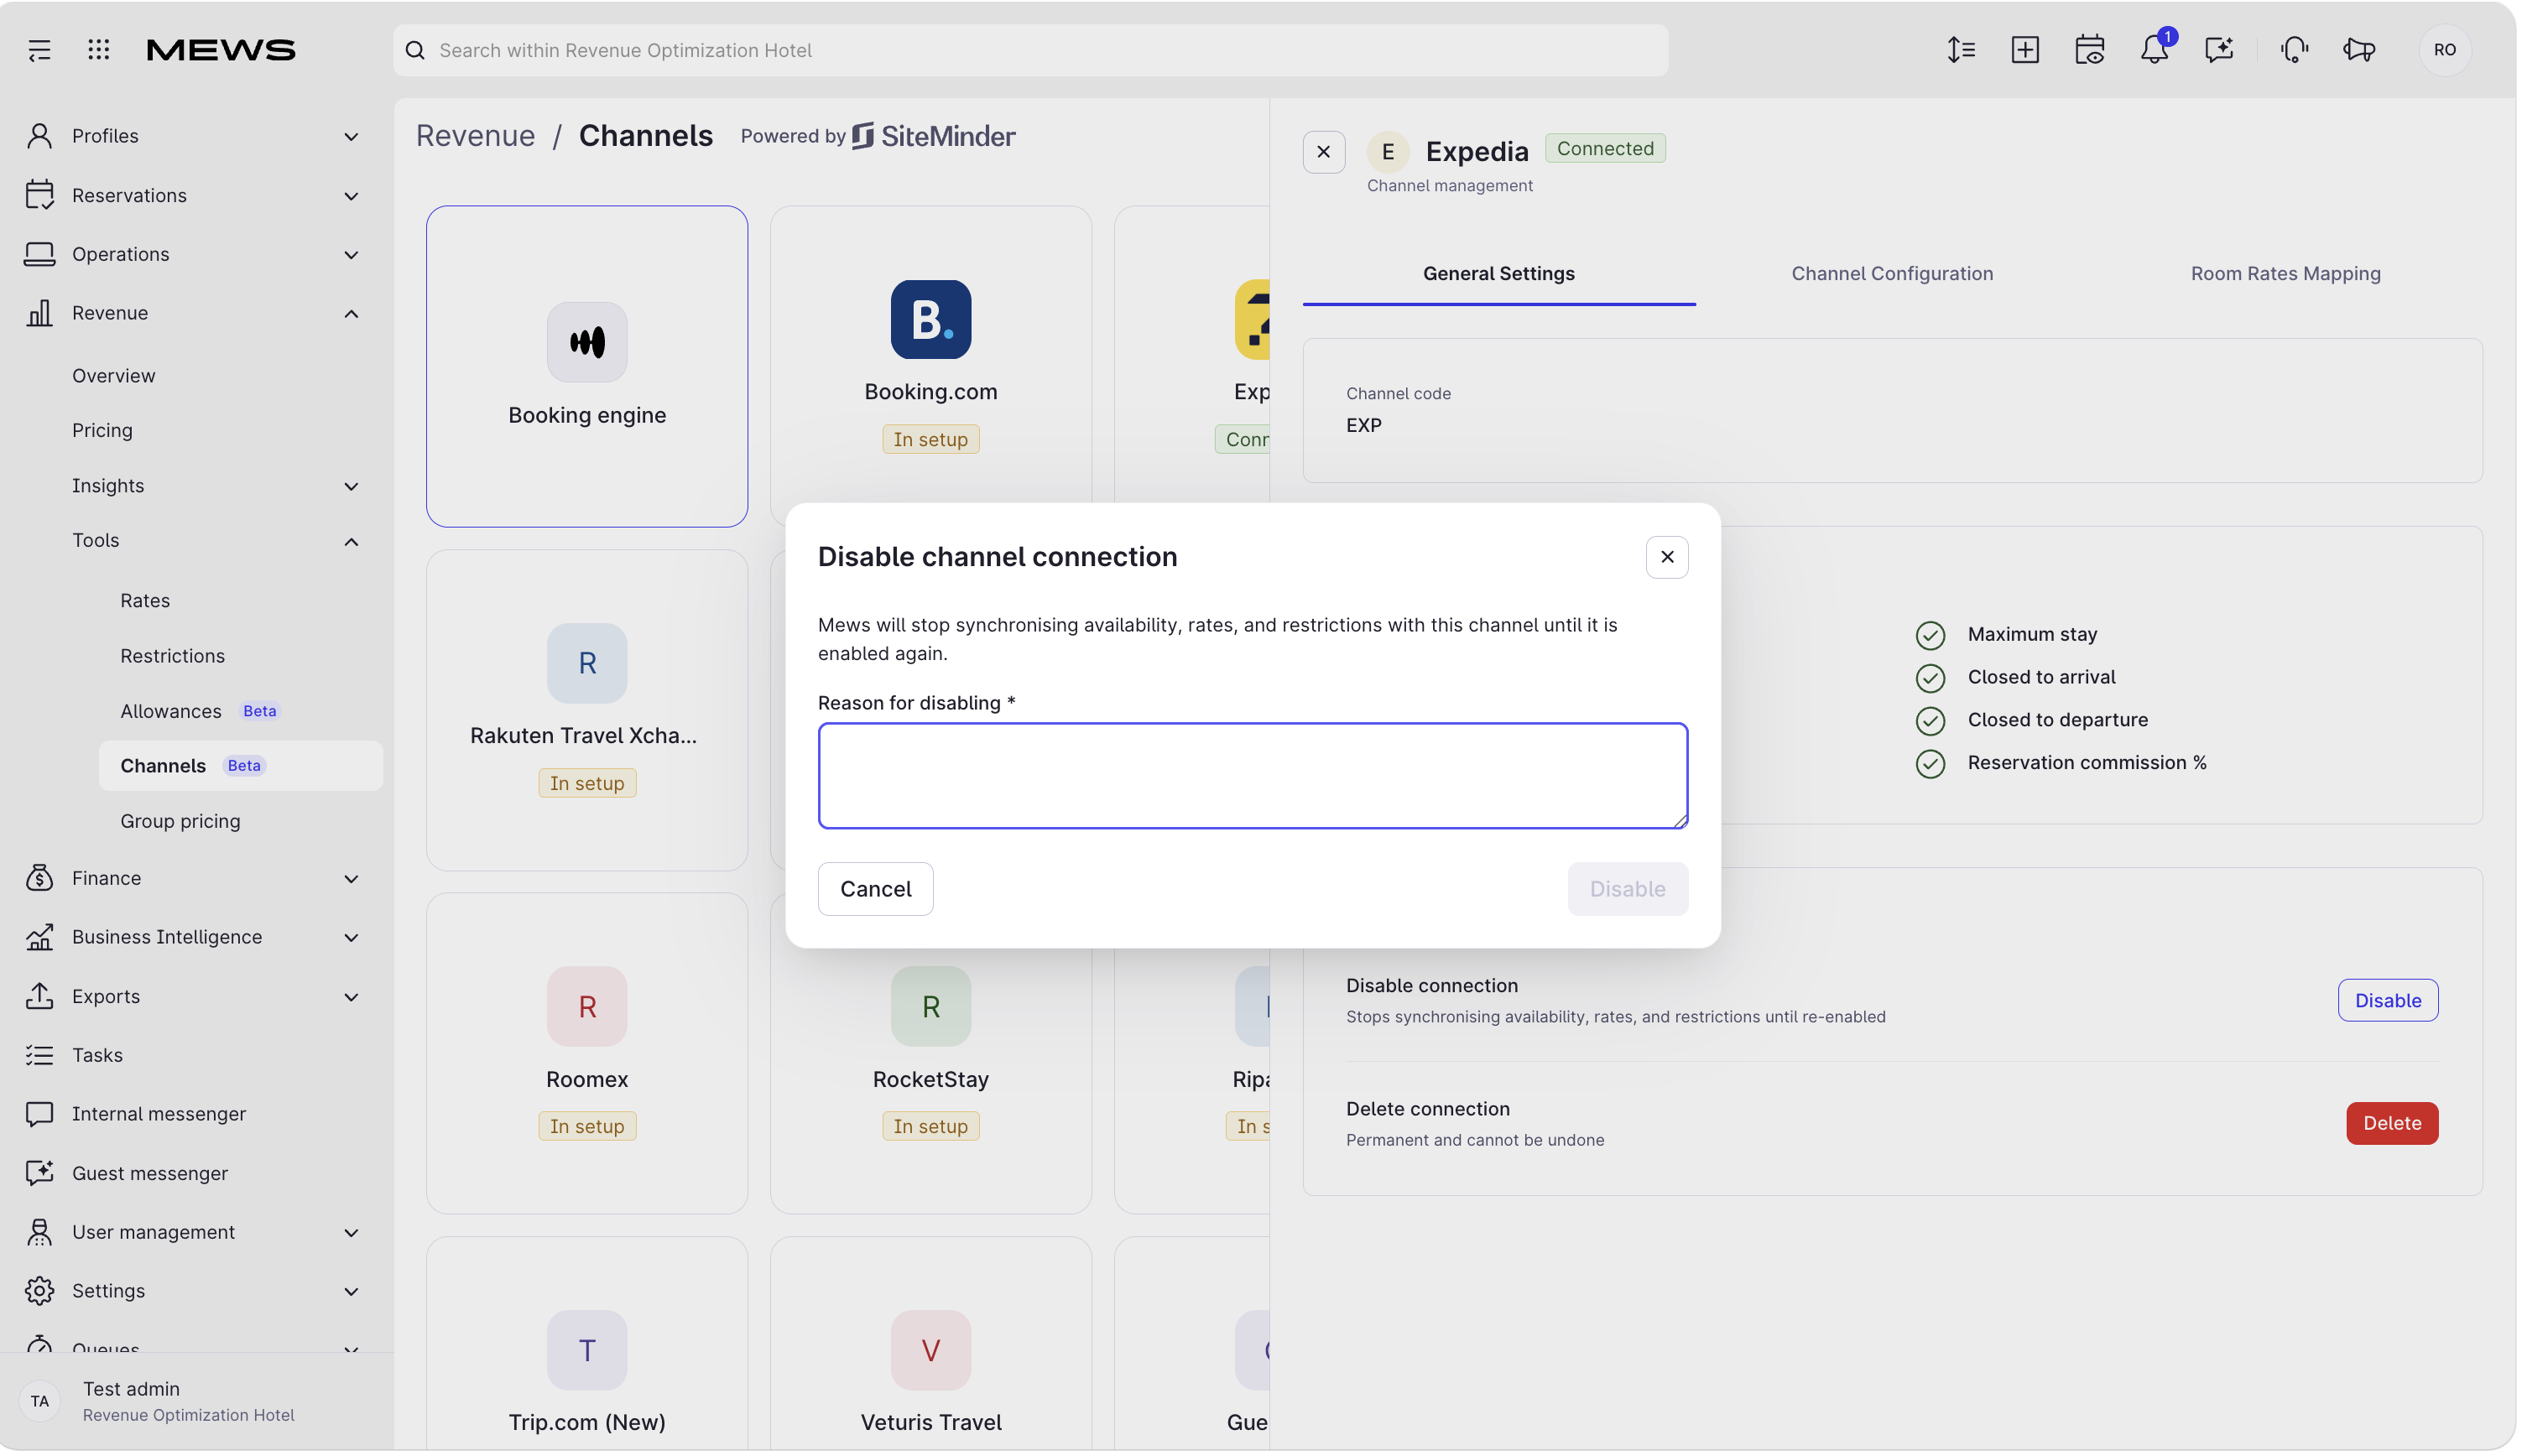Switch to Room Rates Mapping tab

pyautogui.click(x=2285, y=274)
